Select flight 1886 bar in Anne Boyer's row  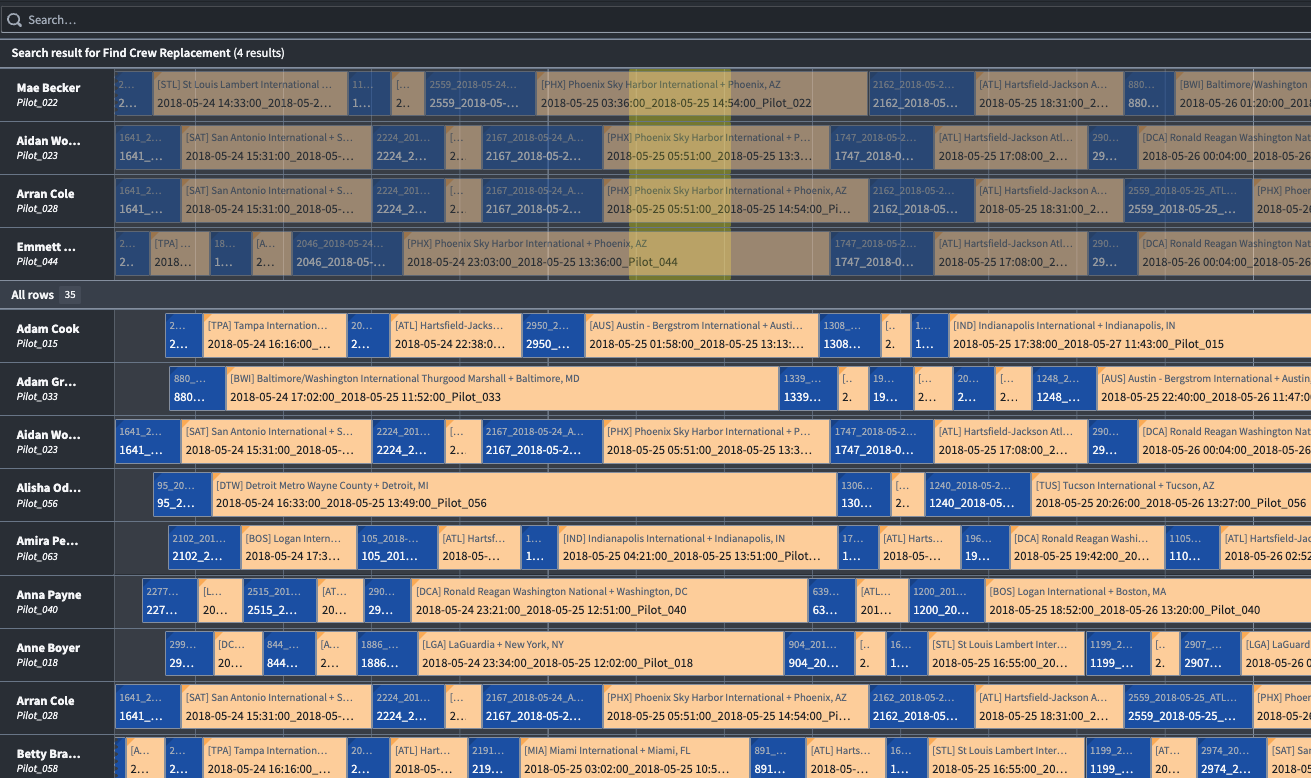click(387, 654)
